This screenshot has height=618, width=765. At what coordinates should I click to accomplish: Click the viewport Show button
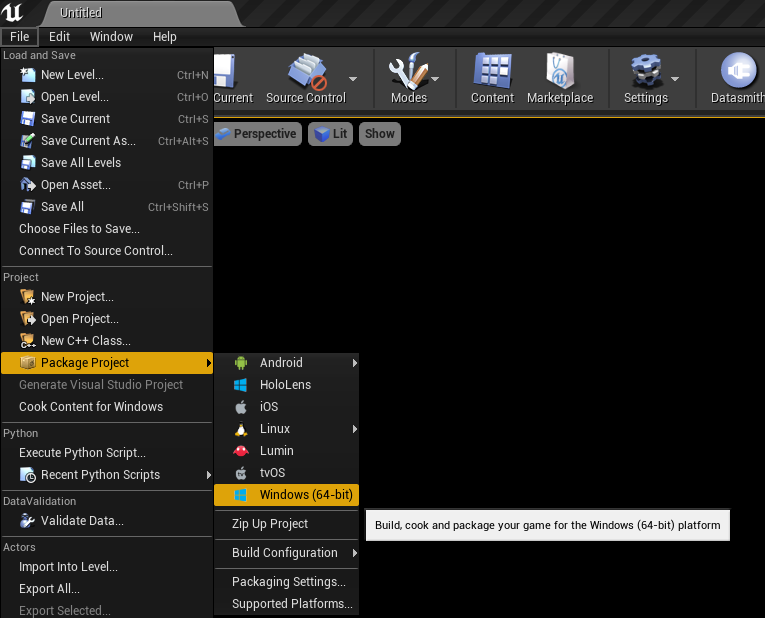(x=379, y=134)
